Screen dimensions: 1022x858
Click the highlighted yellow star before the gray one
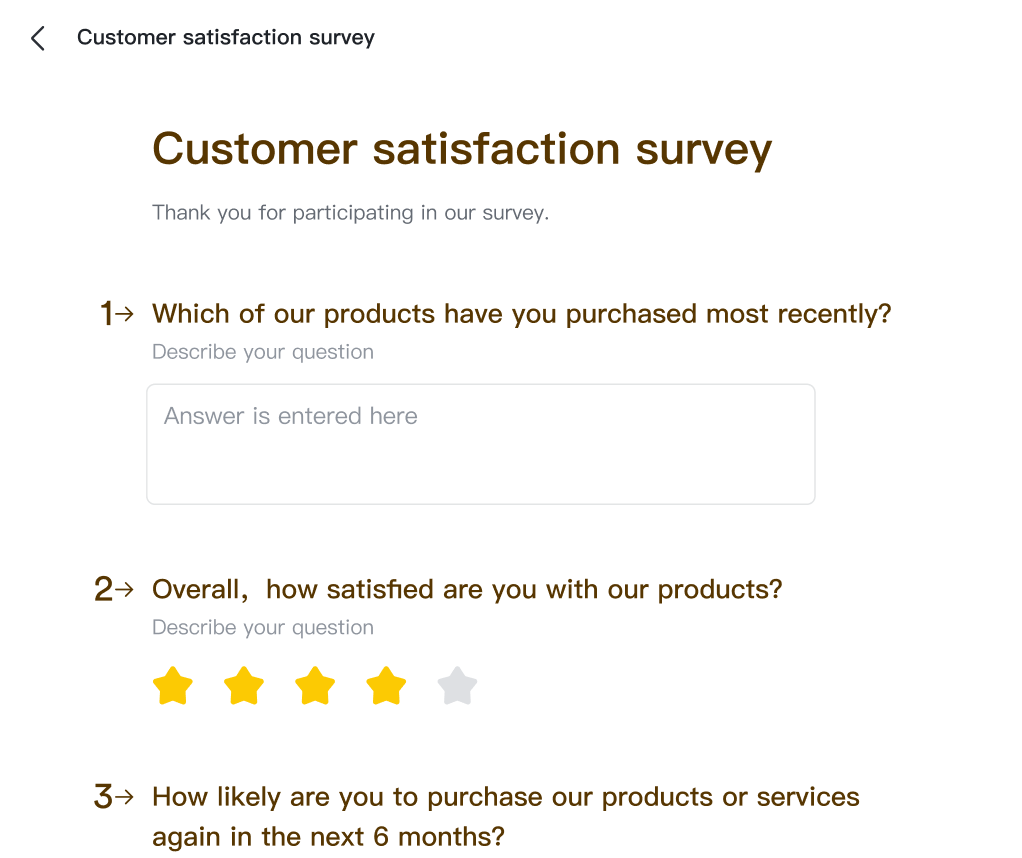pos(385,686)
